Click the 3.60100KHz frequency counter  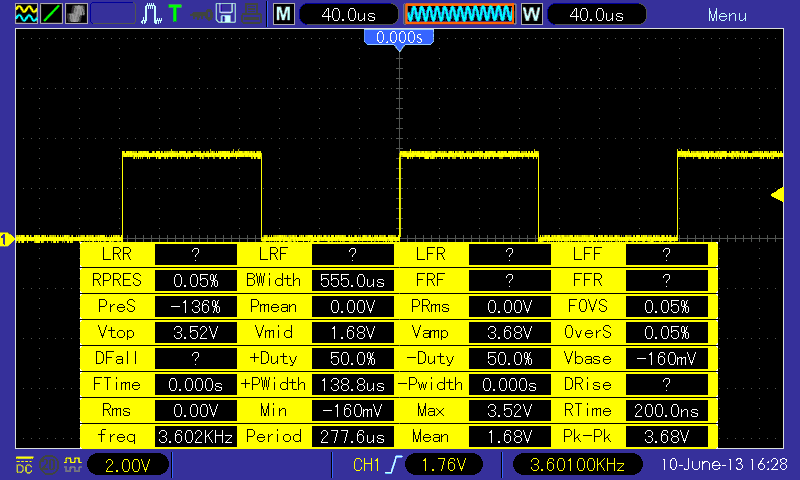coord(577,465)
